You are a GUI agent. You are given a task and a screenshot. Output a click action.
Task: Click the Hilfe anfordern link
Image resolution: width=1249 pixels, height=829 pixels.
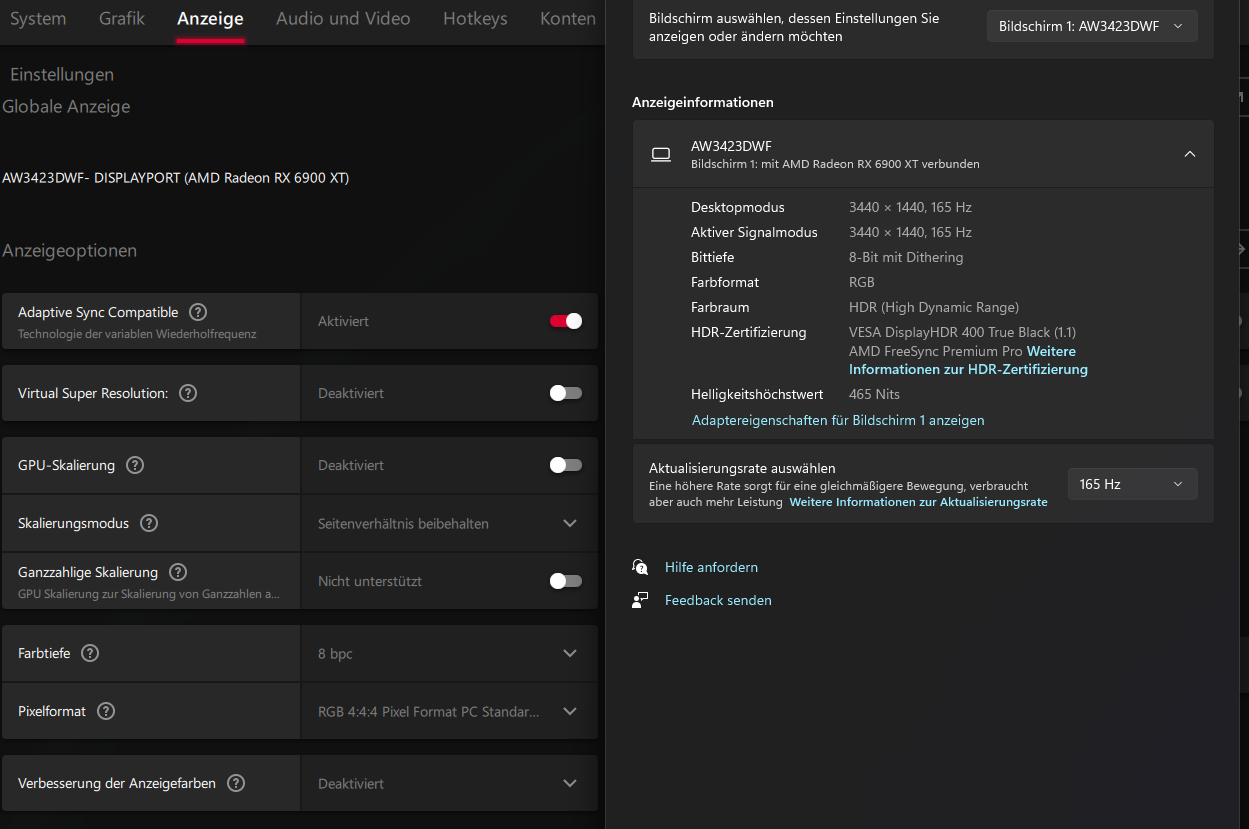point(711,567)
